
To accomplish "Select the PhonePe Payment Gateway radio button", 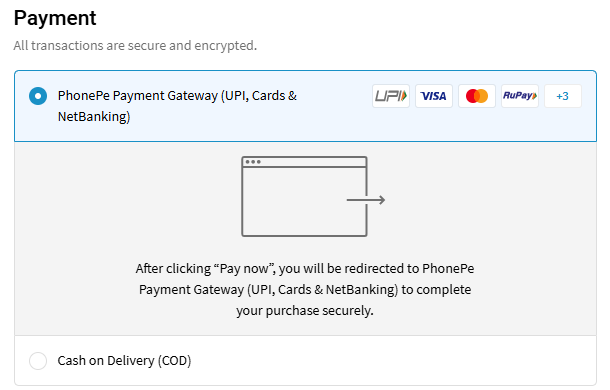I will (38, 96).
